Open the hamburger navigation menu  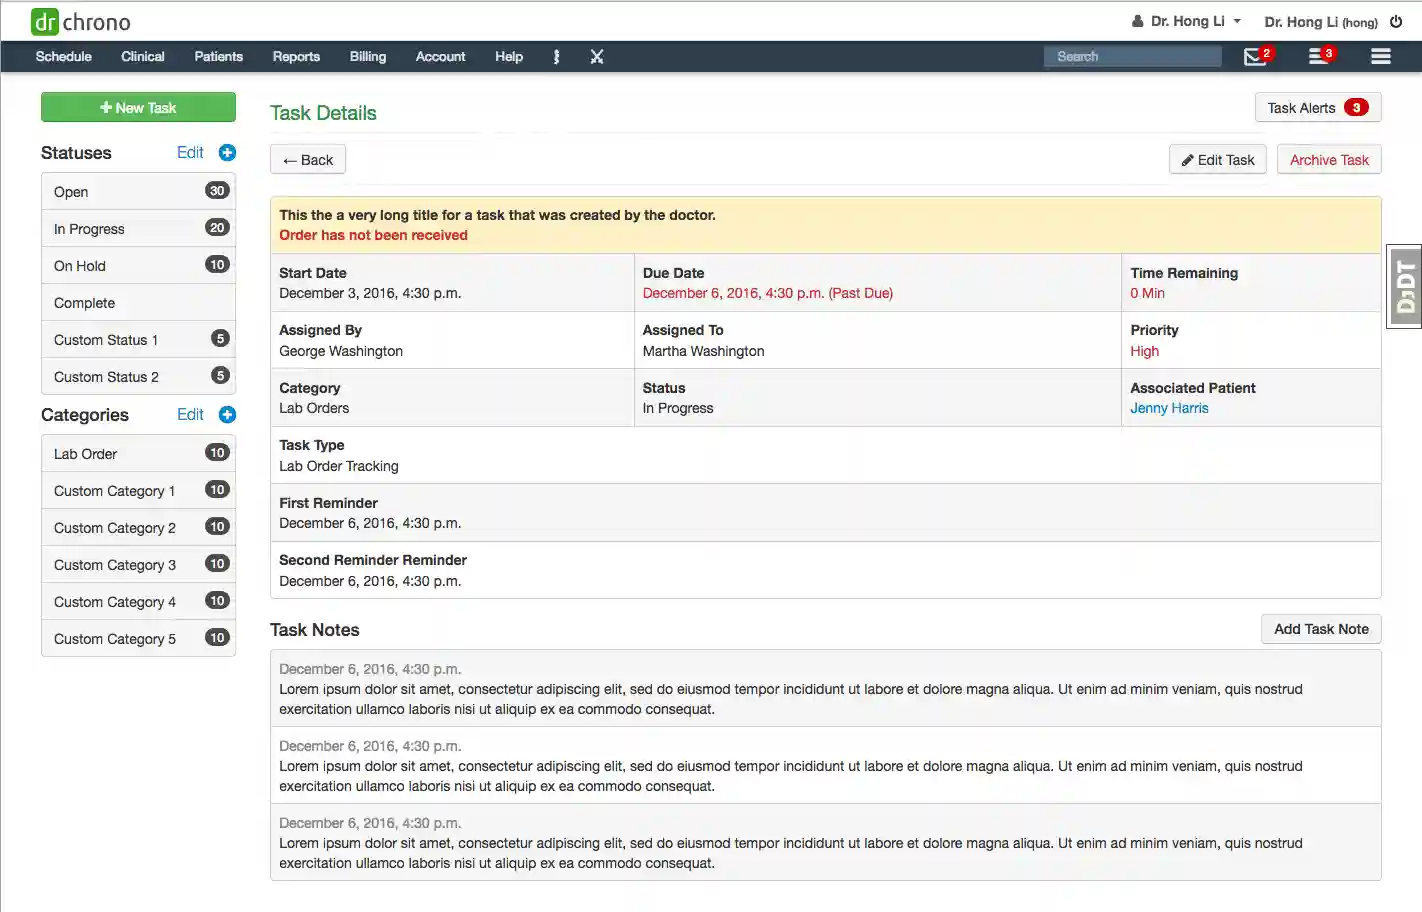coord(1381,56)
